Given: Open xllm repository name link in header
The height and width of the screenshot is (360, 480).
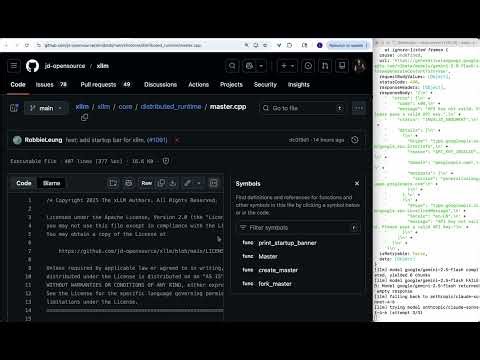Looking at the screenshot, I should pyautogui.click(x=103, y=66).
